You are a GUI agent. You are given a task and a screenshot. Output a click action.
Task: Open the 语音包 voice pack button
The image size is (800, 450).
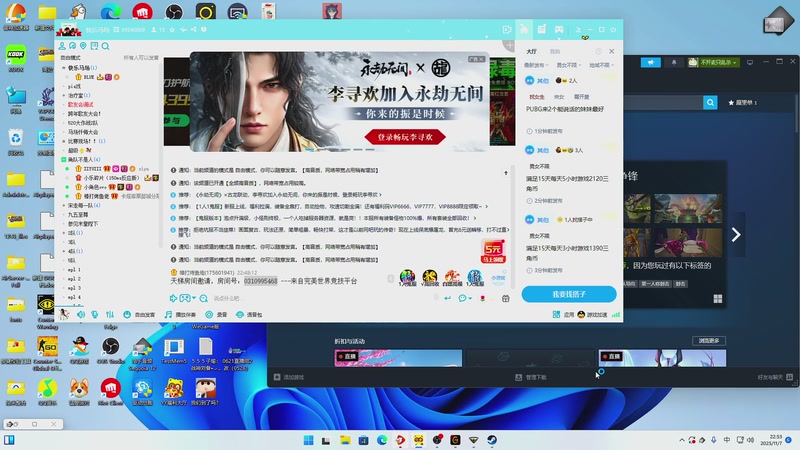pyautogui.click(x=249, y=314)
